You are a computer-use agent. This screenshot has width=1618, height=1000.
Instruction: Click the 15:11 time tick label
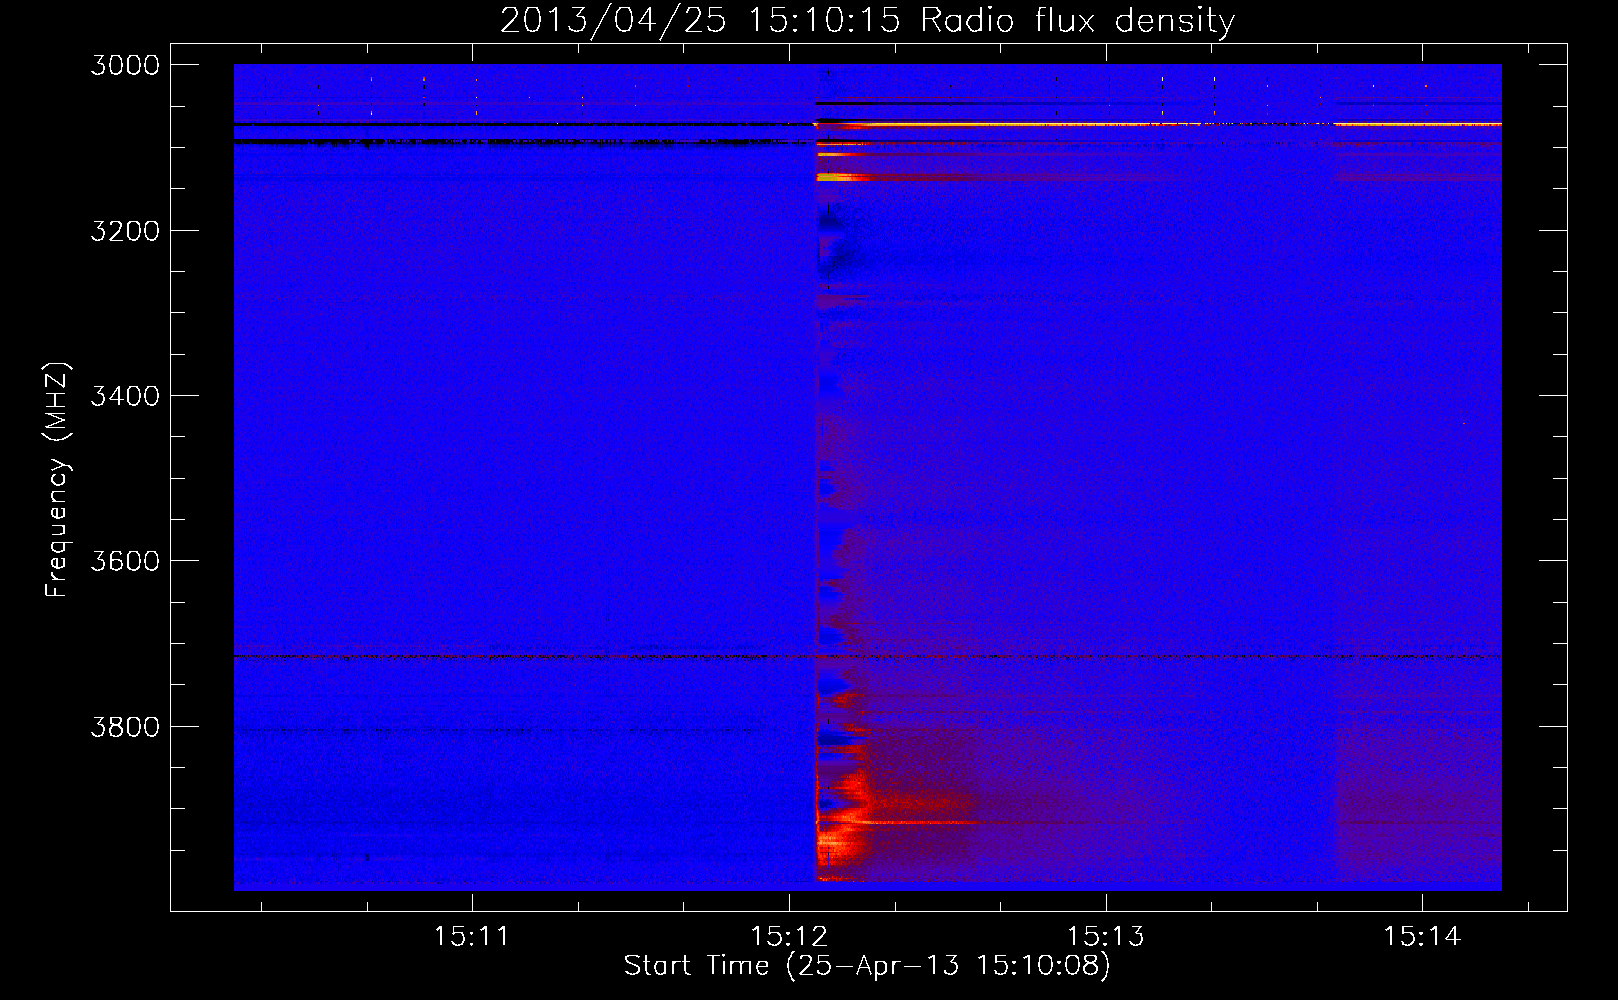[472, 936]
